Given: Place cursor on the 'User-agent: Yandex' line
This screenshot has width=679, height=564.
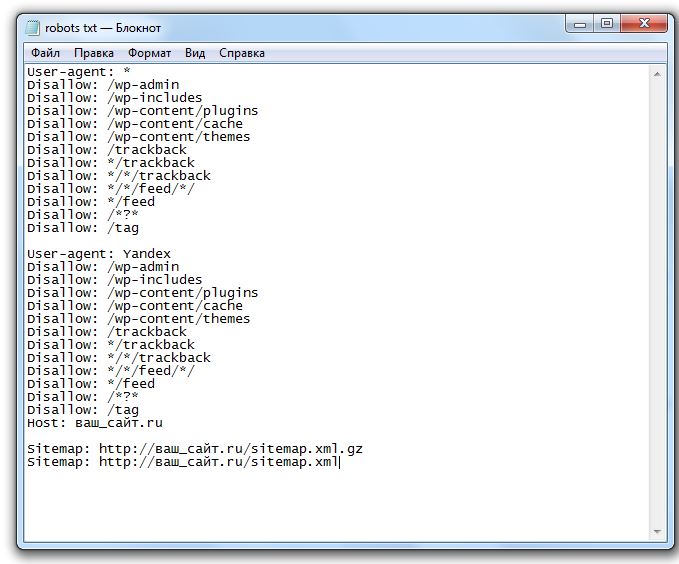Looking at the screenshot, I should (99, 254).
